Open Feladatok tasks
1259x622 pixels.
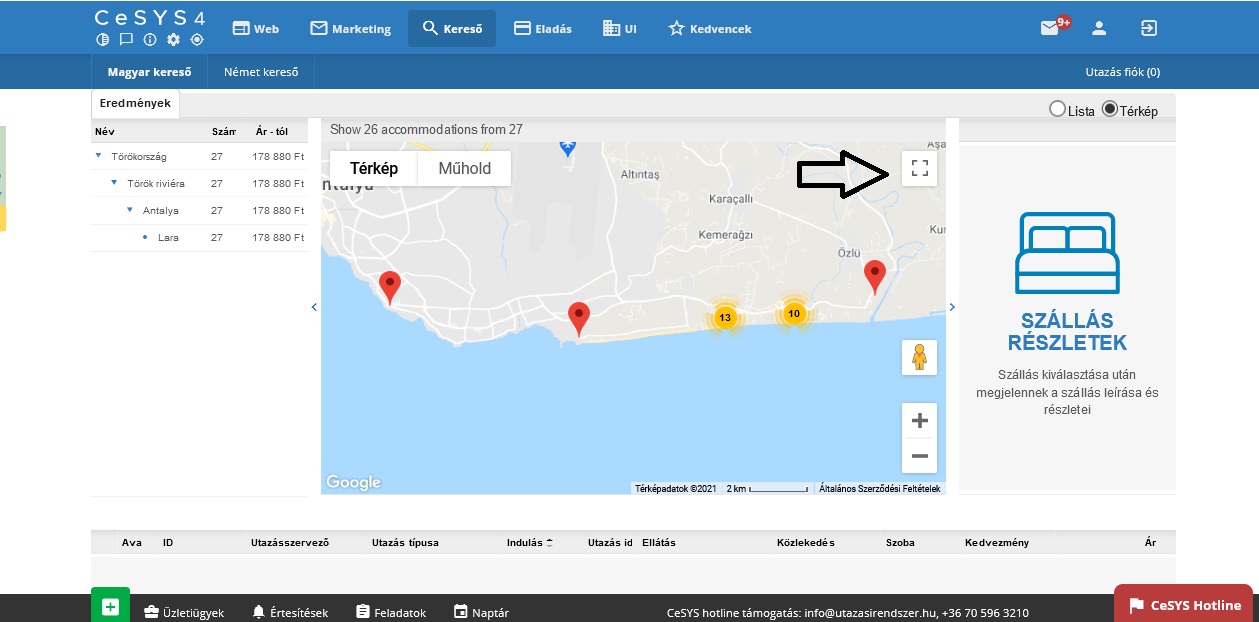(x=391, y=612)
